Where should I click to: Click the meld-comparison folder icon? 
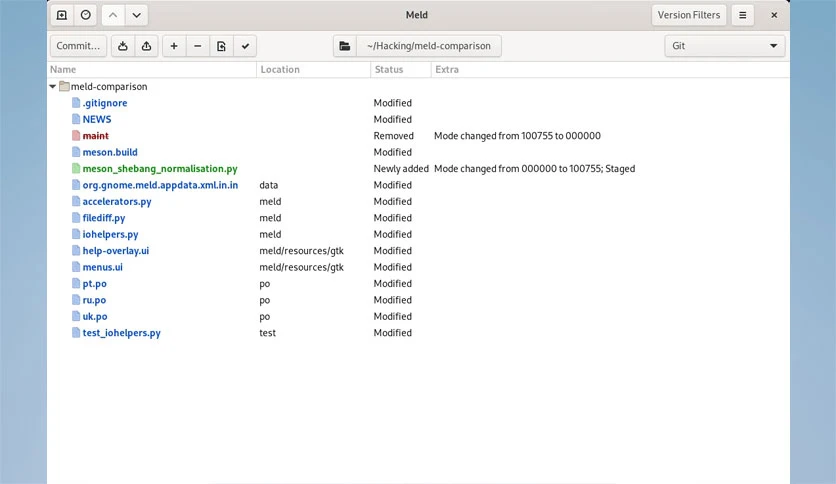click(65, 86)
